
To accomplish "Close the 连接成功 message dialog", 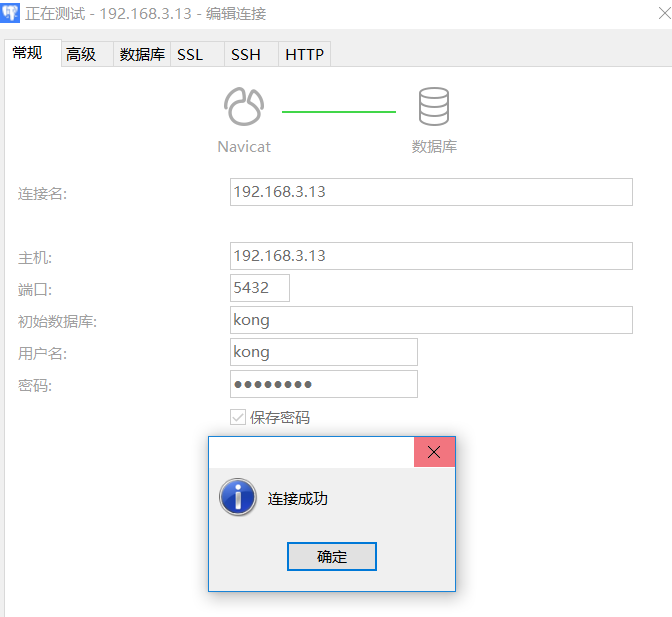I will click(x=434, y=452).
